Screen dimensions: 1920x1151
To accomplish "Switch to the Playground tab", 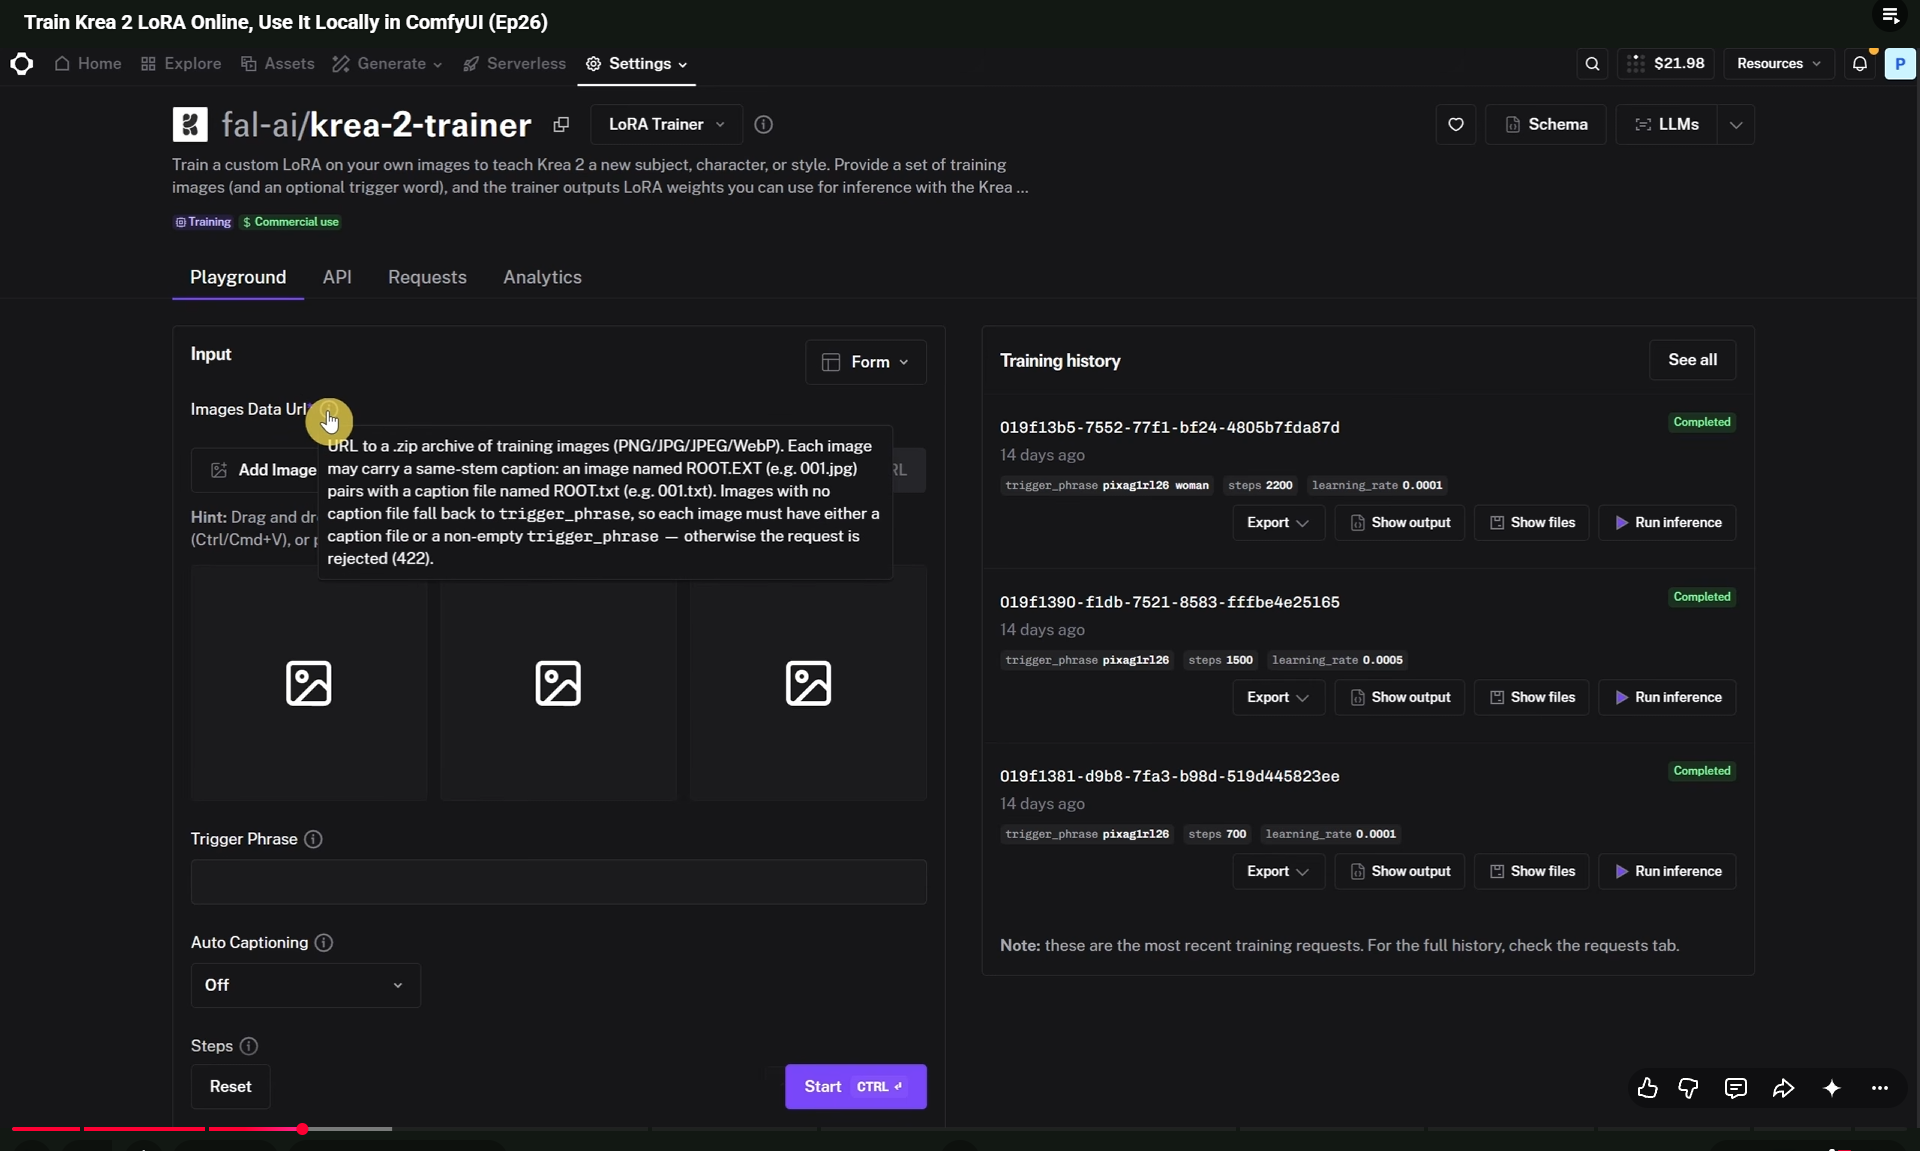I will click(x=238, y=278).
